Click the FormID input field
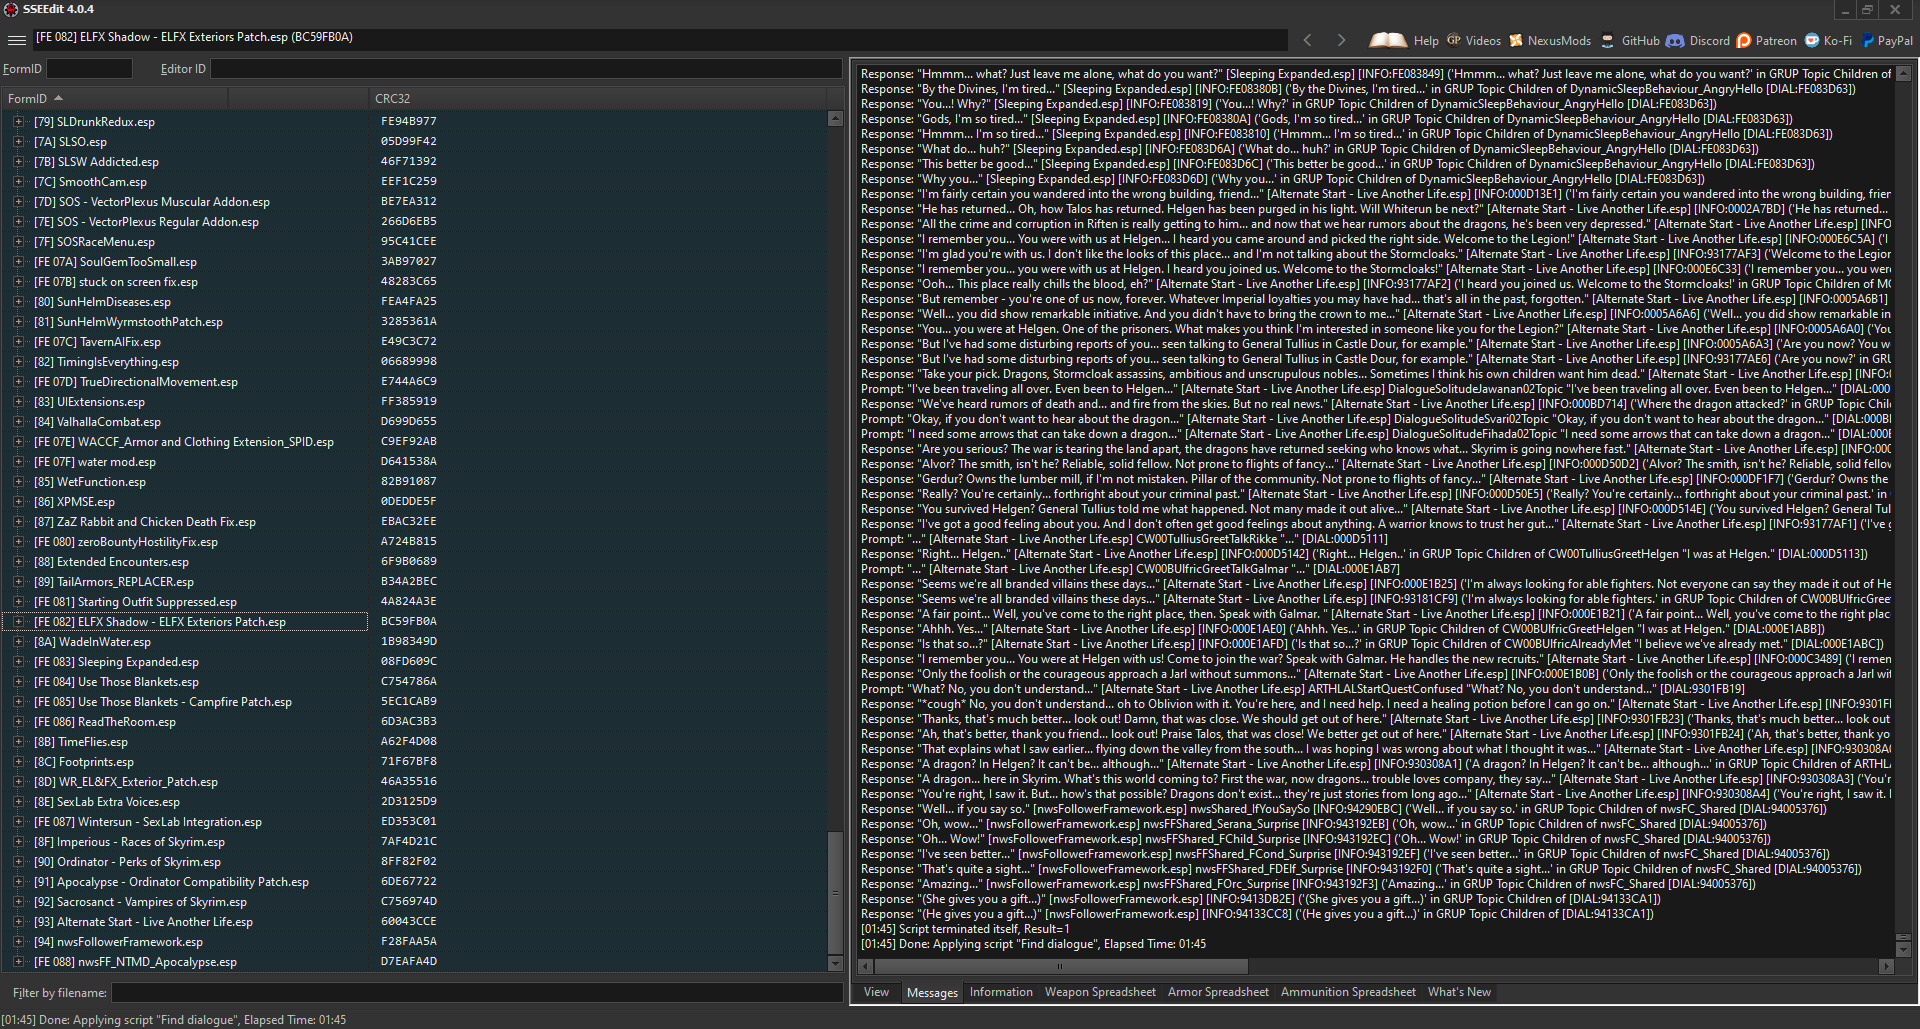The width and height of the screenshot is (1920, 1029). coord(89,69)
